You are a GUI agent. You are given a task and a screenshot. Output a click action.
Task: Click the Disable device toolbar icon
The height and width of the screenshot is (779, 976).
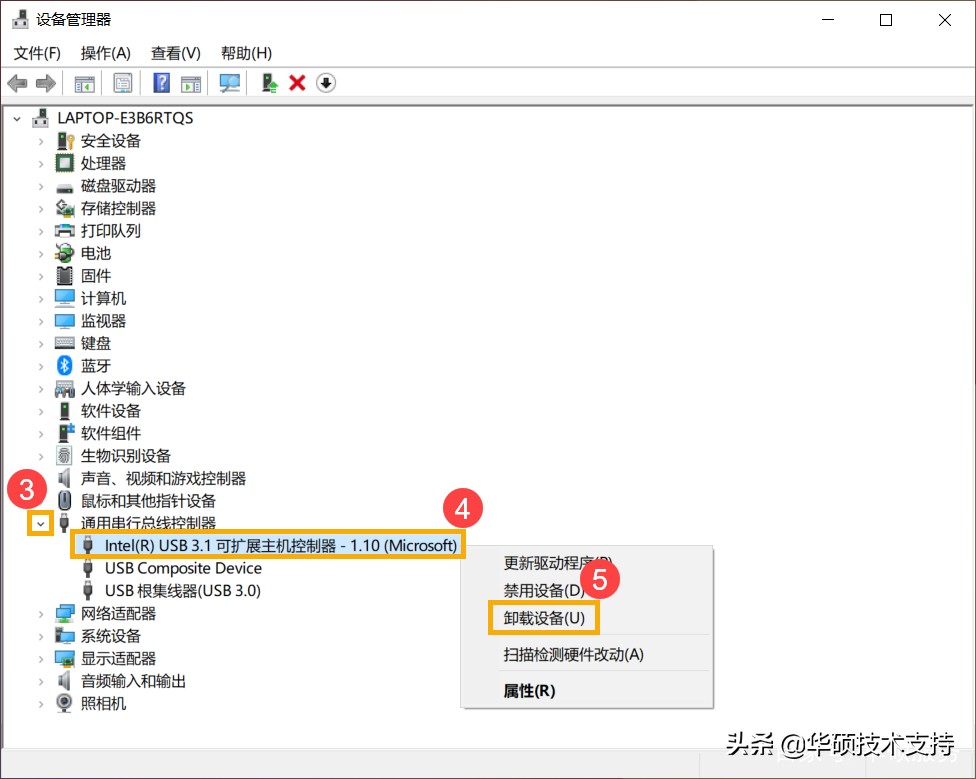click(326, 83)
